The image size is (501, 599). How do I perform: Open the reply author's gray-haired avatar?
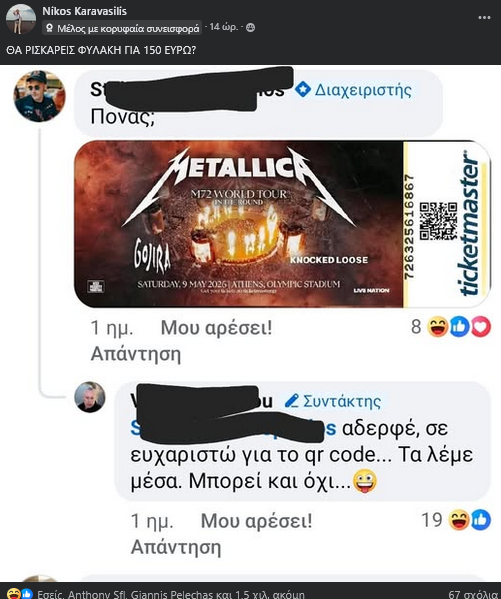point(90,397)
